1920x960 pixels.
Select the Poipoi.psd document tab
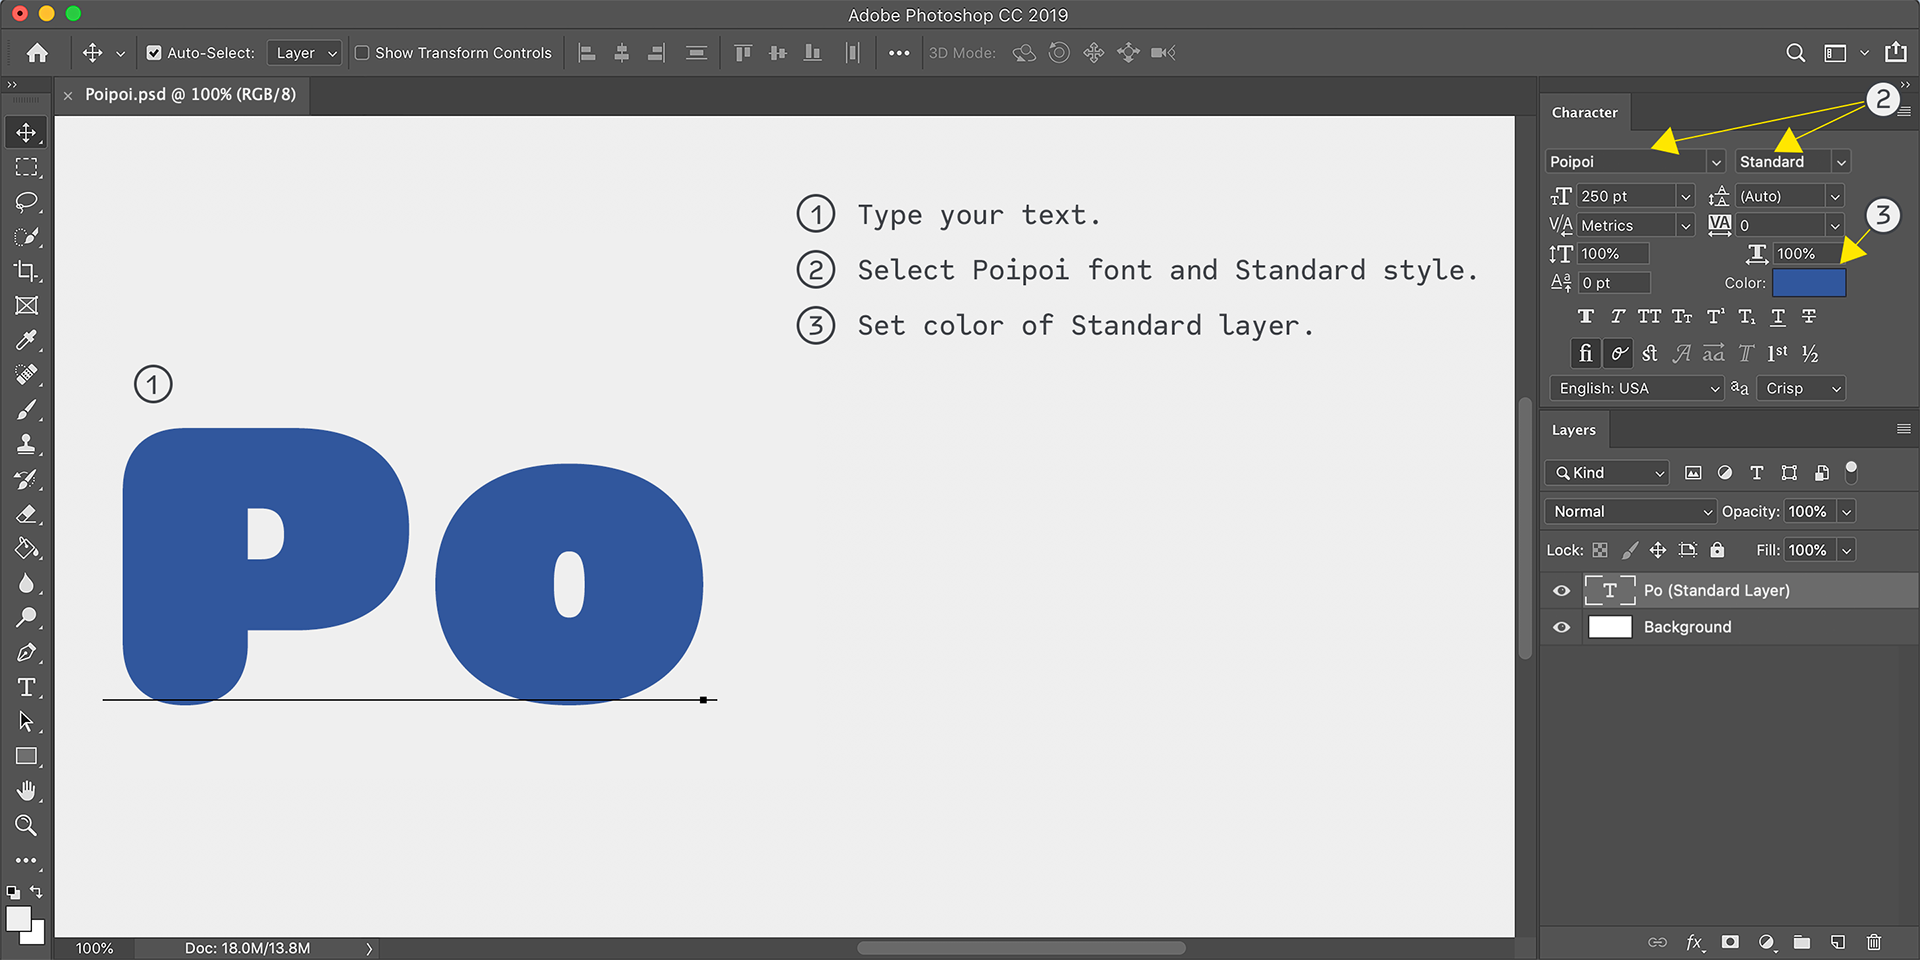pyautogui.click(x=190, y=95)
